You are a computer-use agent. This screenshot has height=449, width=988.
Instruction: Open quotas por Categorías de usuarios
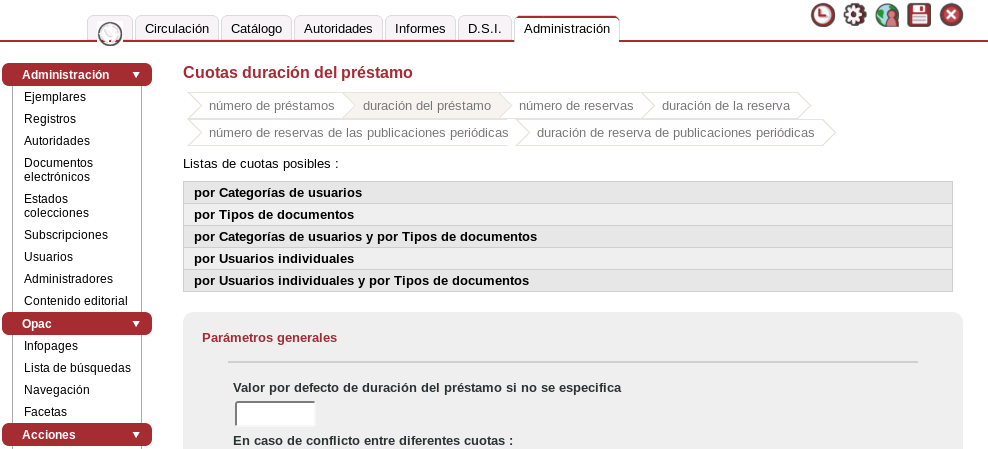pyautogui.click(x=278, y=193)
